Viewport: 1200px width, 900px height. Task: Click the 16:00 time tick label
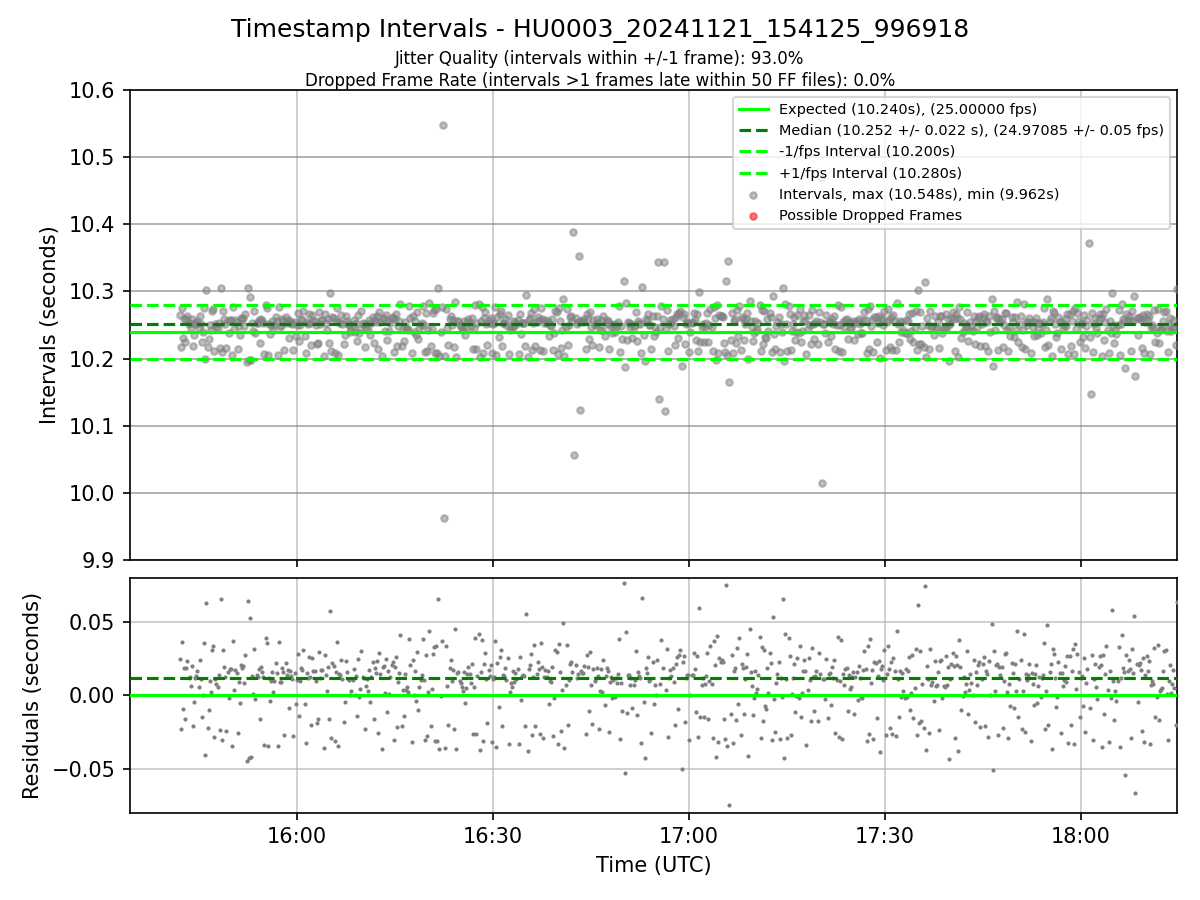(x=296, y=834)
